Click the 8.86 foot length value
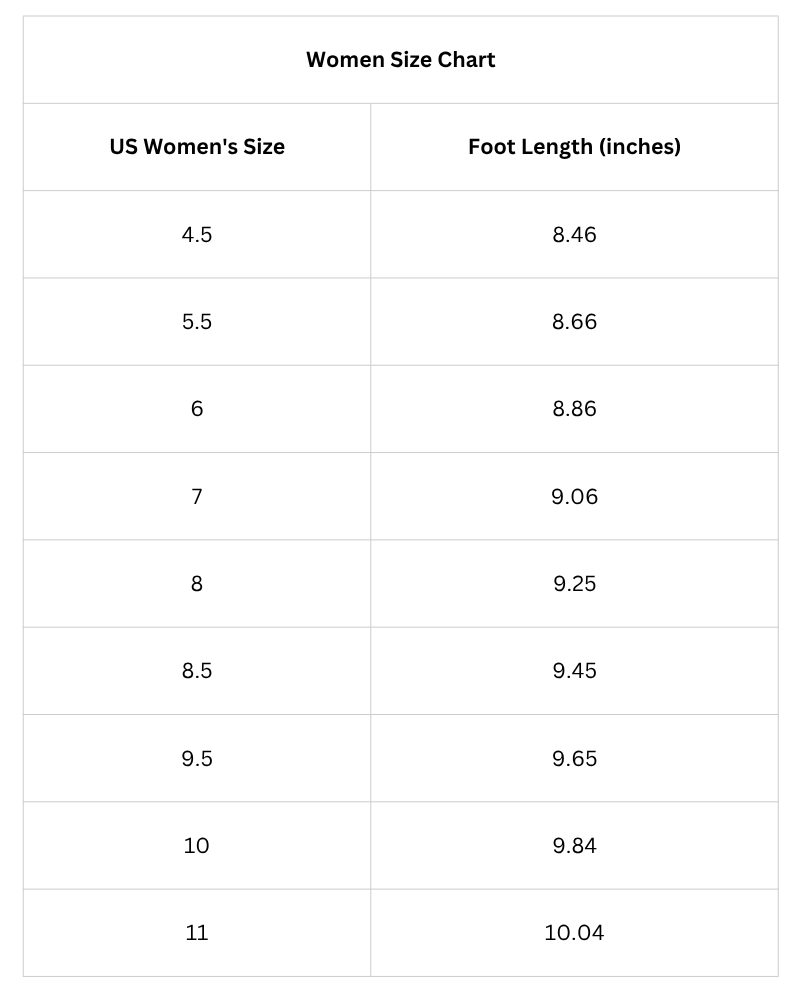Image resolution: width=800 pixels, height=1000 pixels. pyautogui.click(x=574, y=409)
